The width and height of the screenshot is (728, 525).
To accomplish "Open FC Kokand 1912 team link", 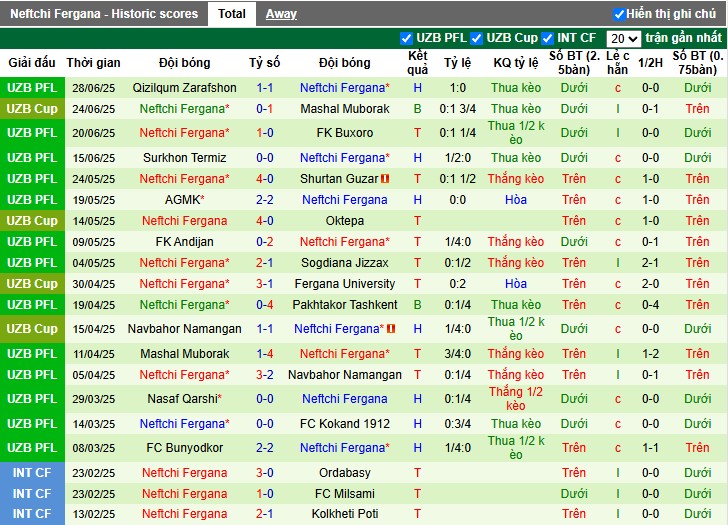I will 344,424.
